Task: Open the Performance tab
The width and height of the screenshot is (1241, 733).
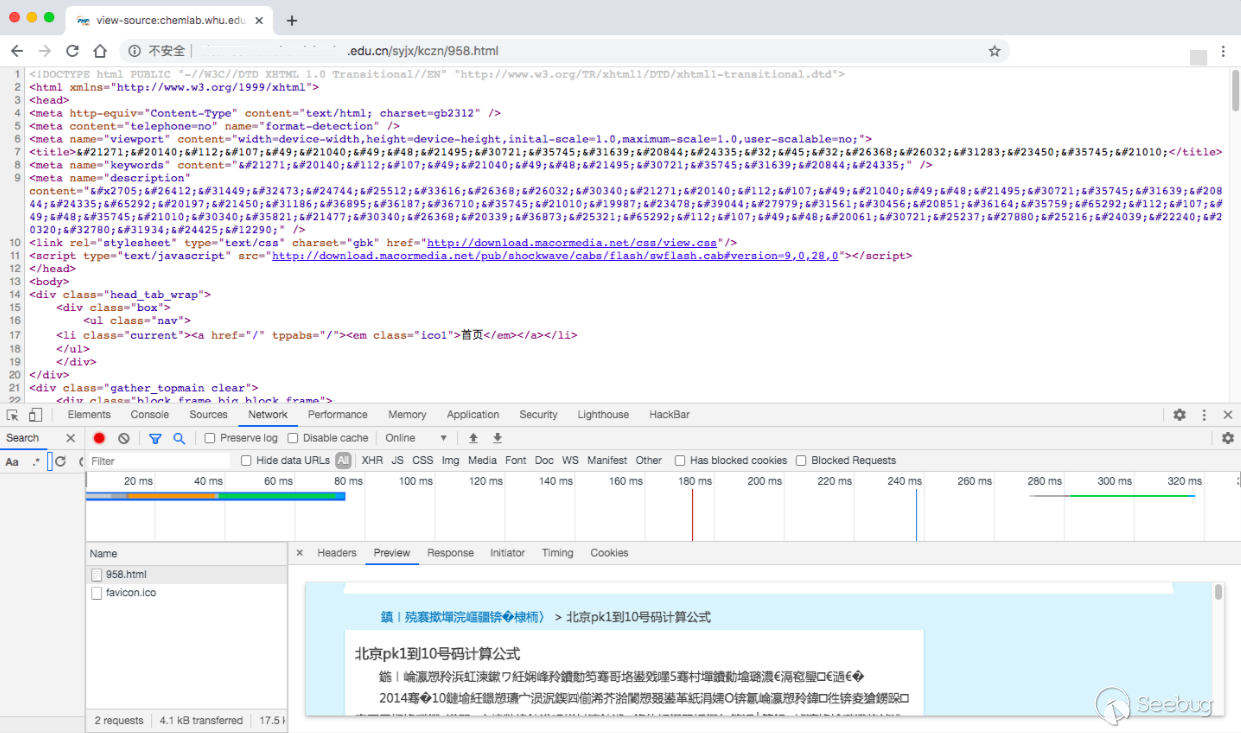Action: click(337, 415)
